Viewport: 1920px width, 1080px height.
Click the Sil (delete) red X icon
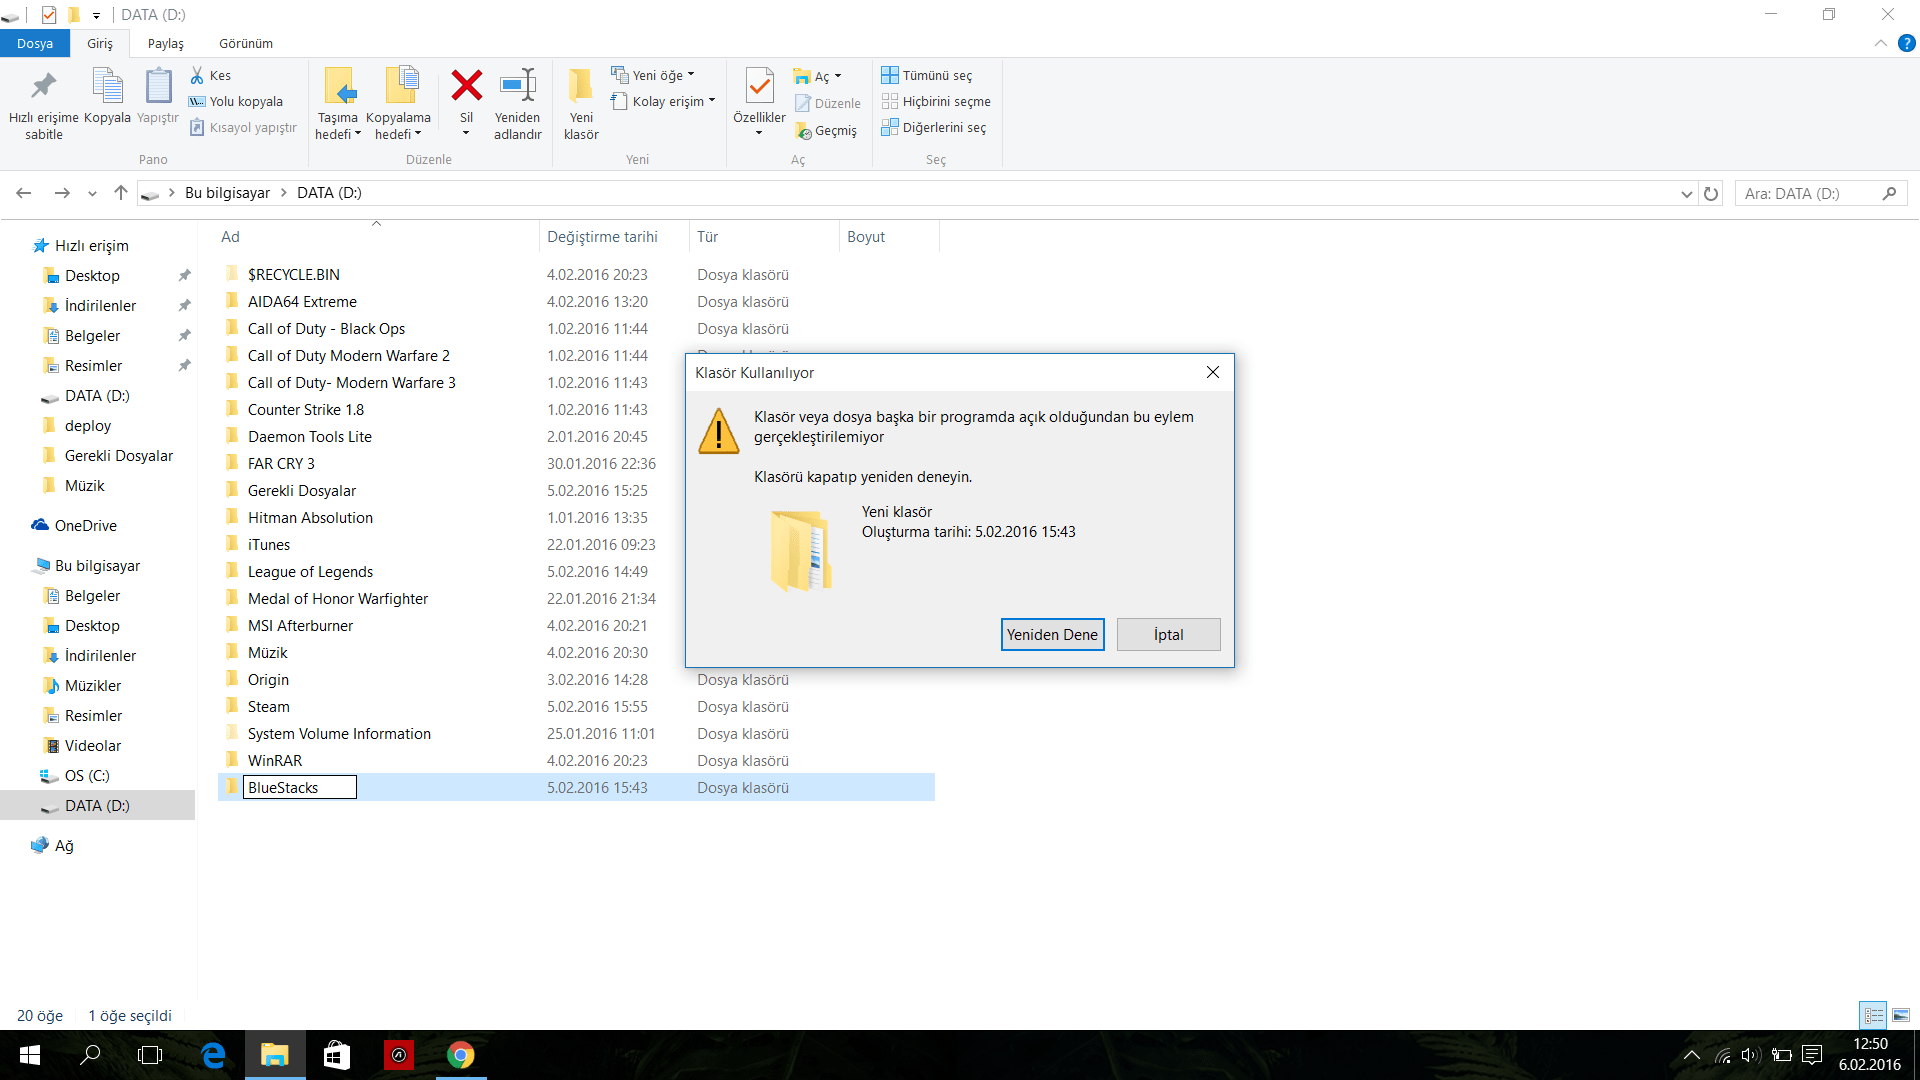pos(466,86)
